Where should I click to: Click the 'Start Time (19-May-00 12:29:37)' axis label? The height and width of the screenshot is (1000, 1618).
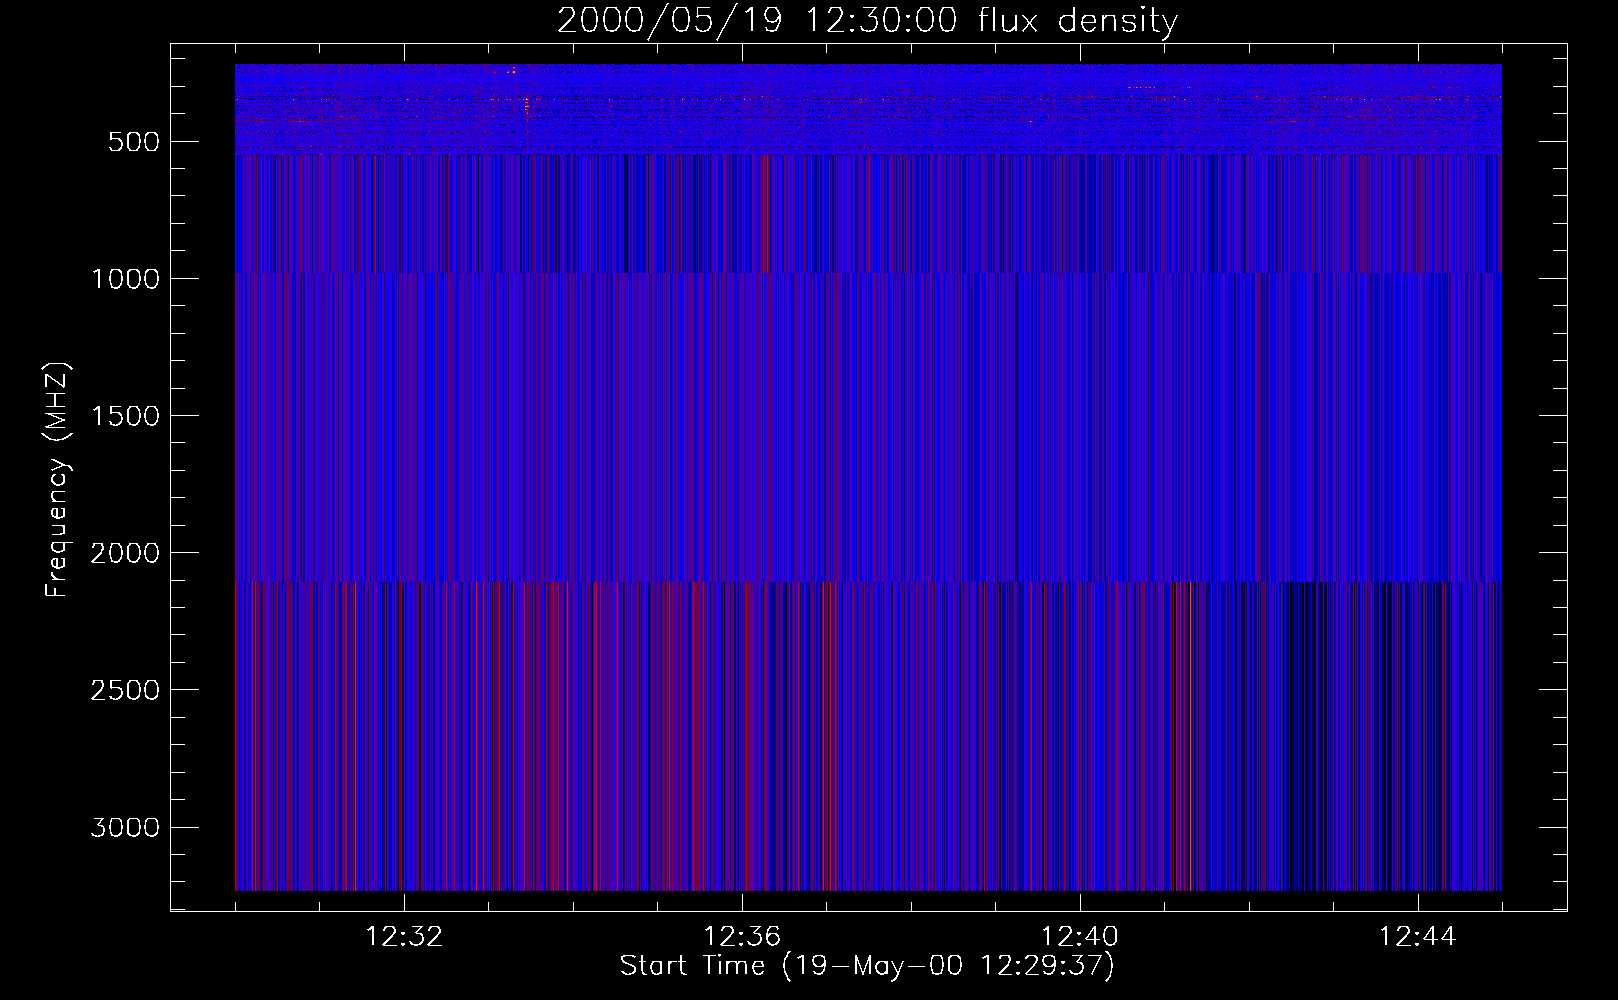click(867, 966)
